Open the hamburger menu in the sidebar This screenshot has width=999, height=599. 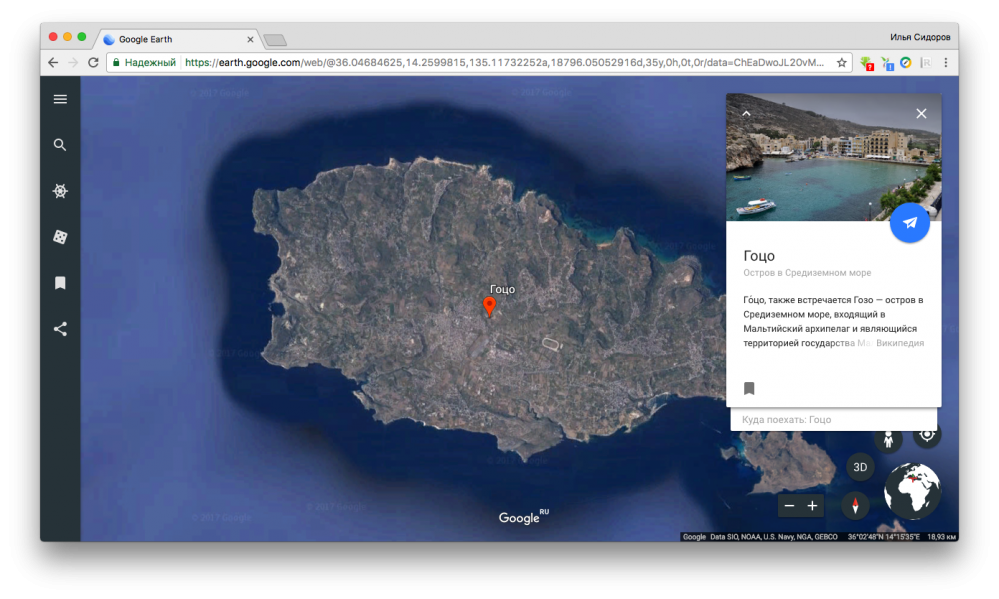(60, 99)
